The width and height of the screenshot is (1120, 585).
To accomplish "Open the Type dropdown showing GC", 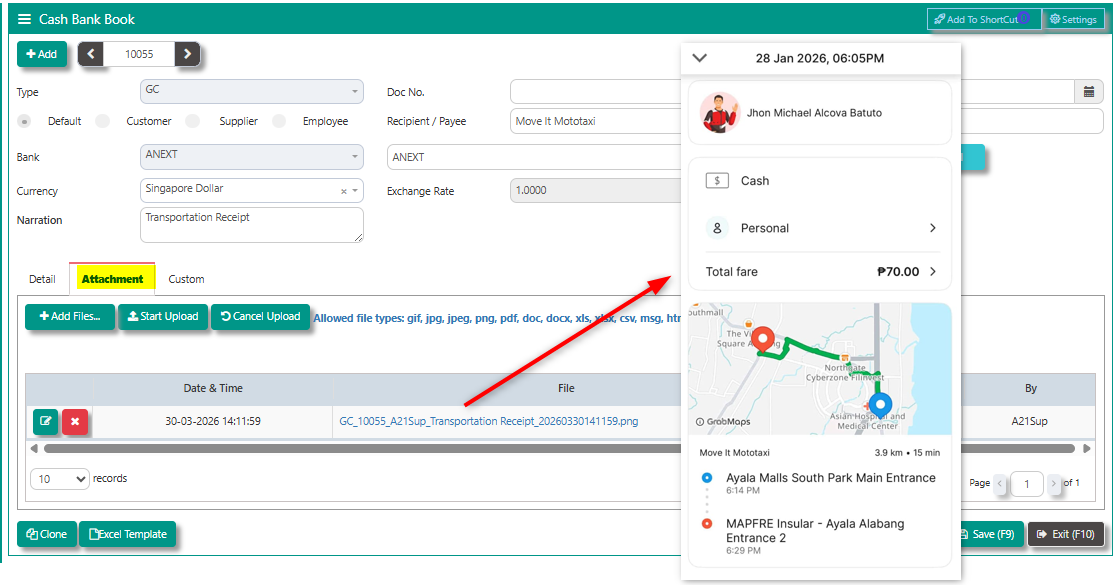I will click(251, 91).
